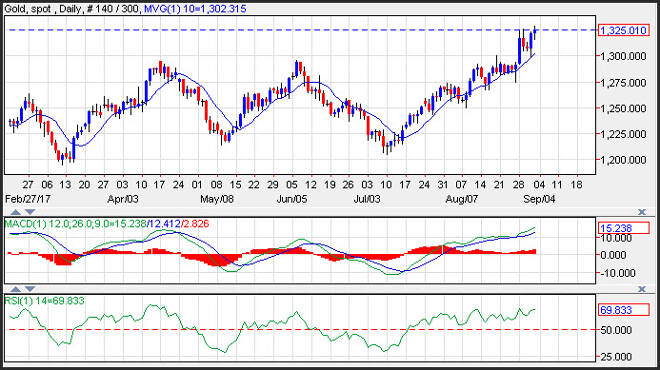Click the 10.000 MACD axis label
This screenshot has width=660, height=370.
pyautogui.click(x=616, y=238)
